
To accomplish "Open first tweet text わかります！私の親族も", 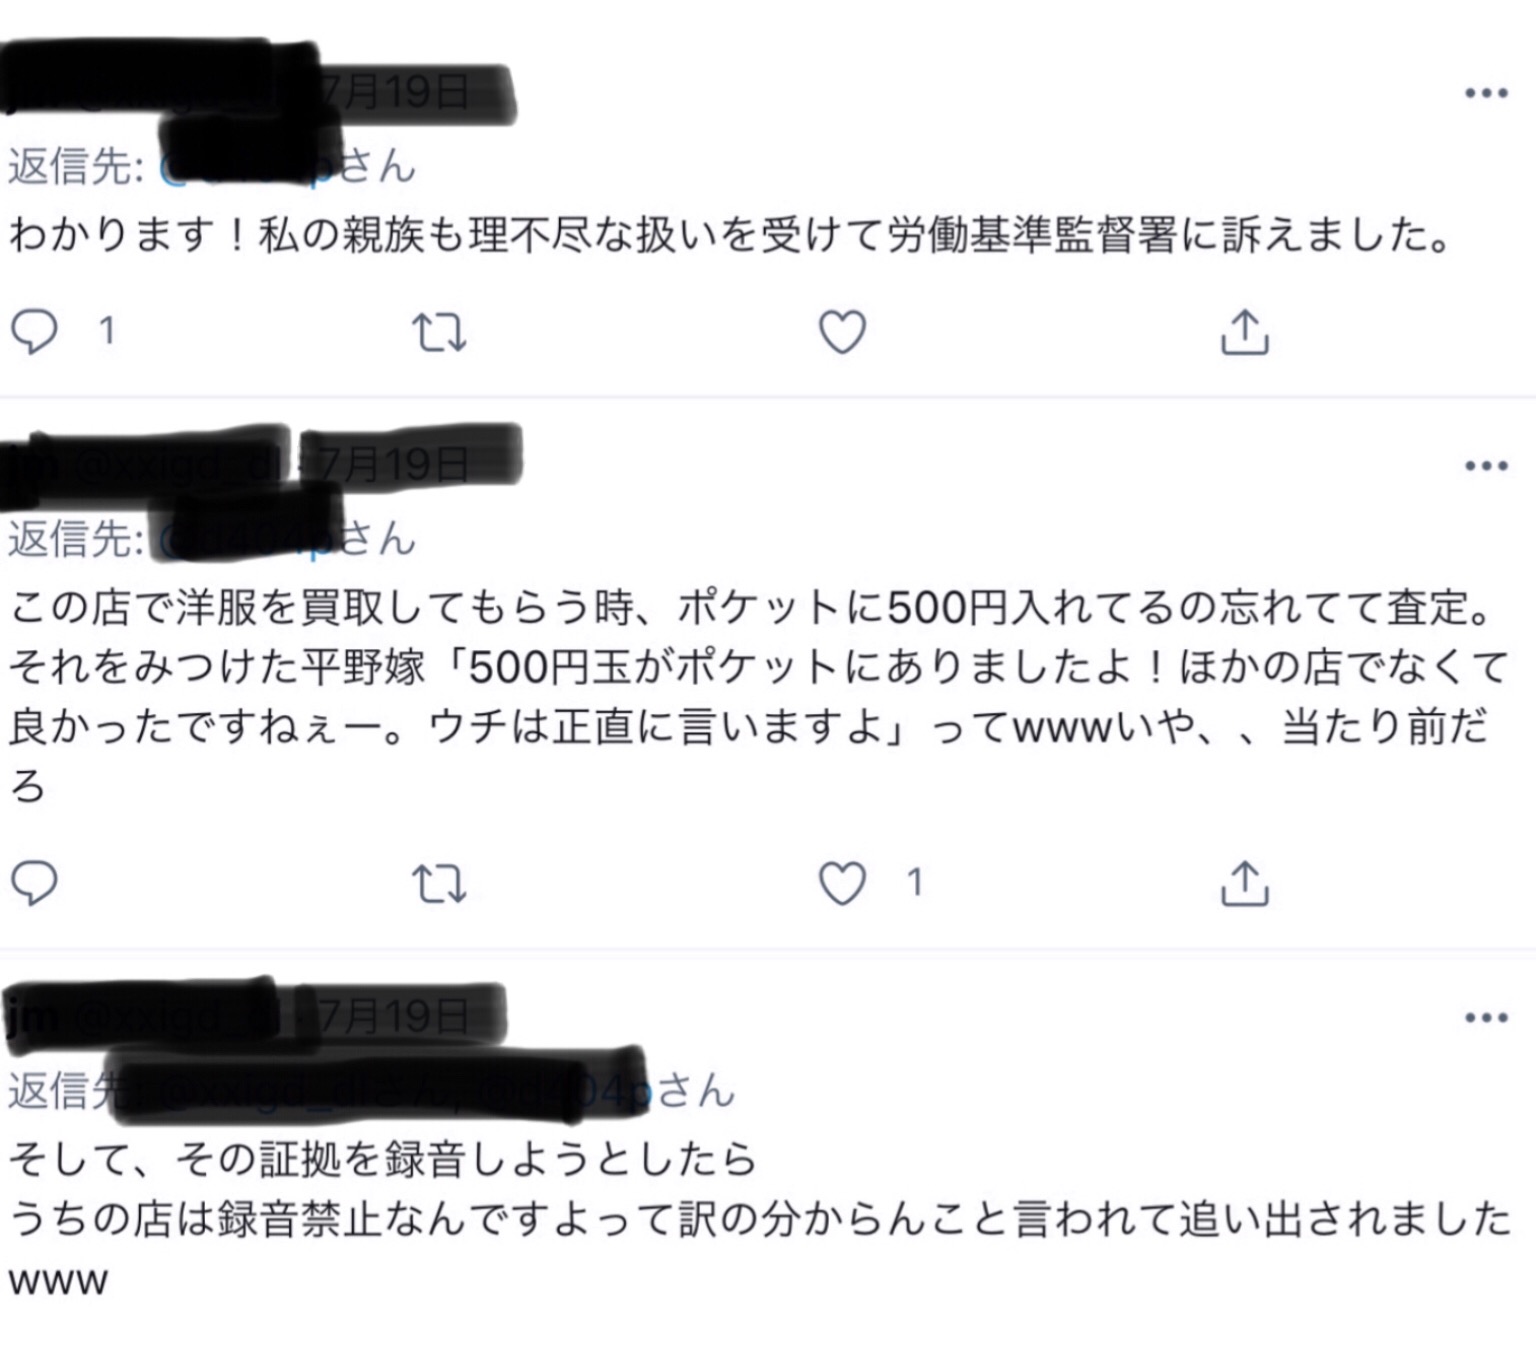I will [730, 236].
